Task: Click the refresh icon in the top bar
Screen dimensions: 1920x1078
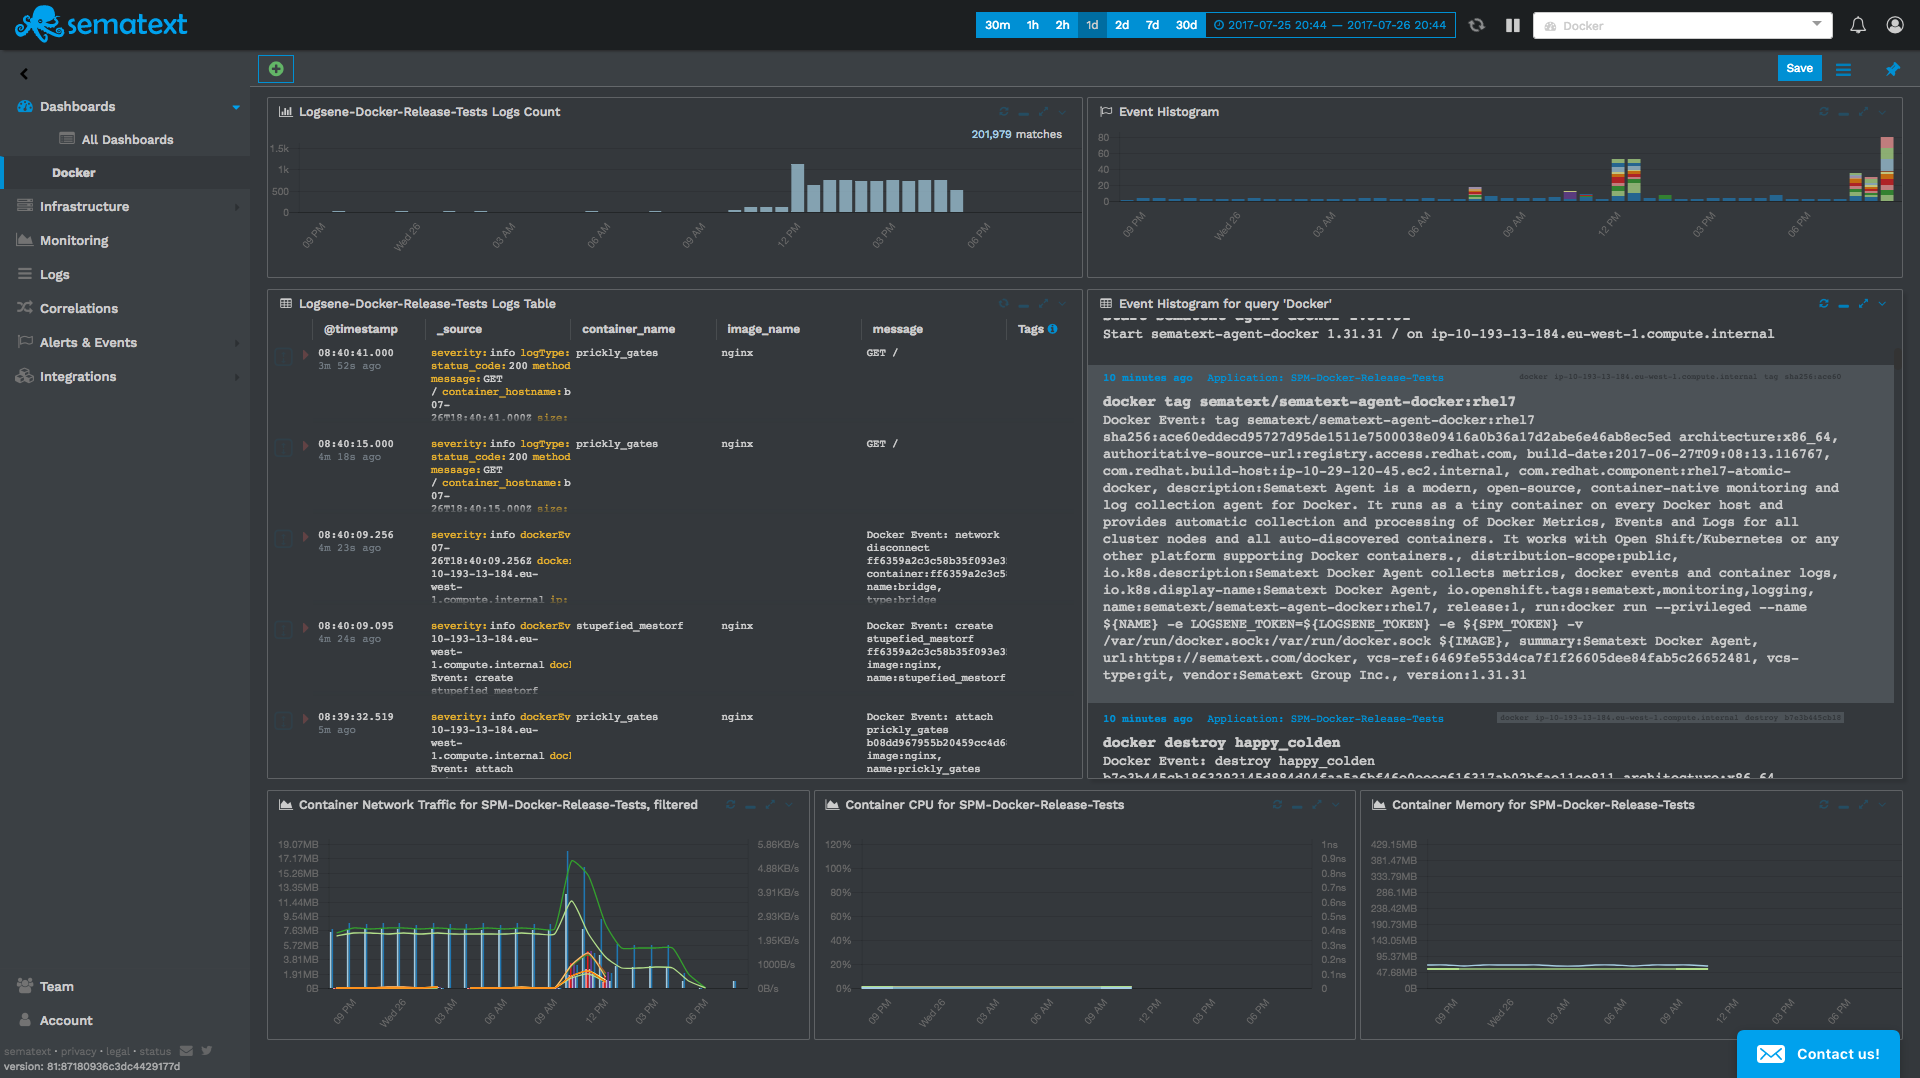Action: (1476, 25)
